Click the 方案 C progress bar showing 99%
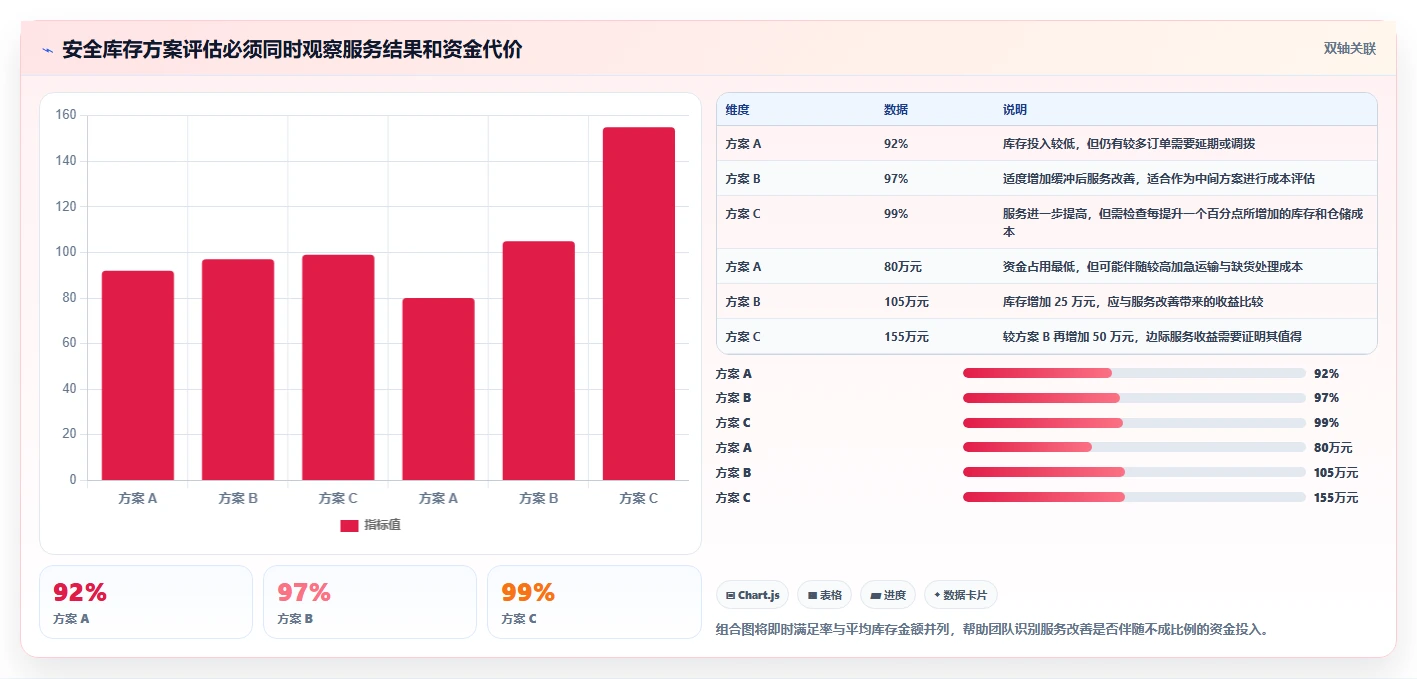The height and width of the screenshot is (679, 1417). click(x=1134, y=423)
